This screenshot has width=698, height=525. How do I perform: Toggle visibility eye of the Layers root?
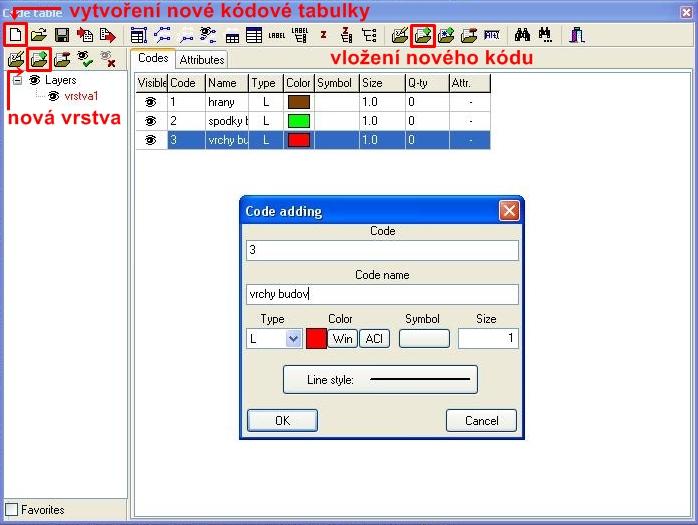coord(34,80)
